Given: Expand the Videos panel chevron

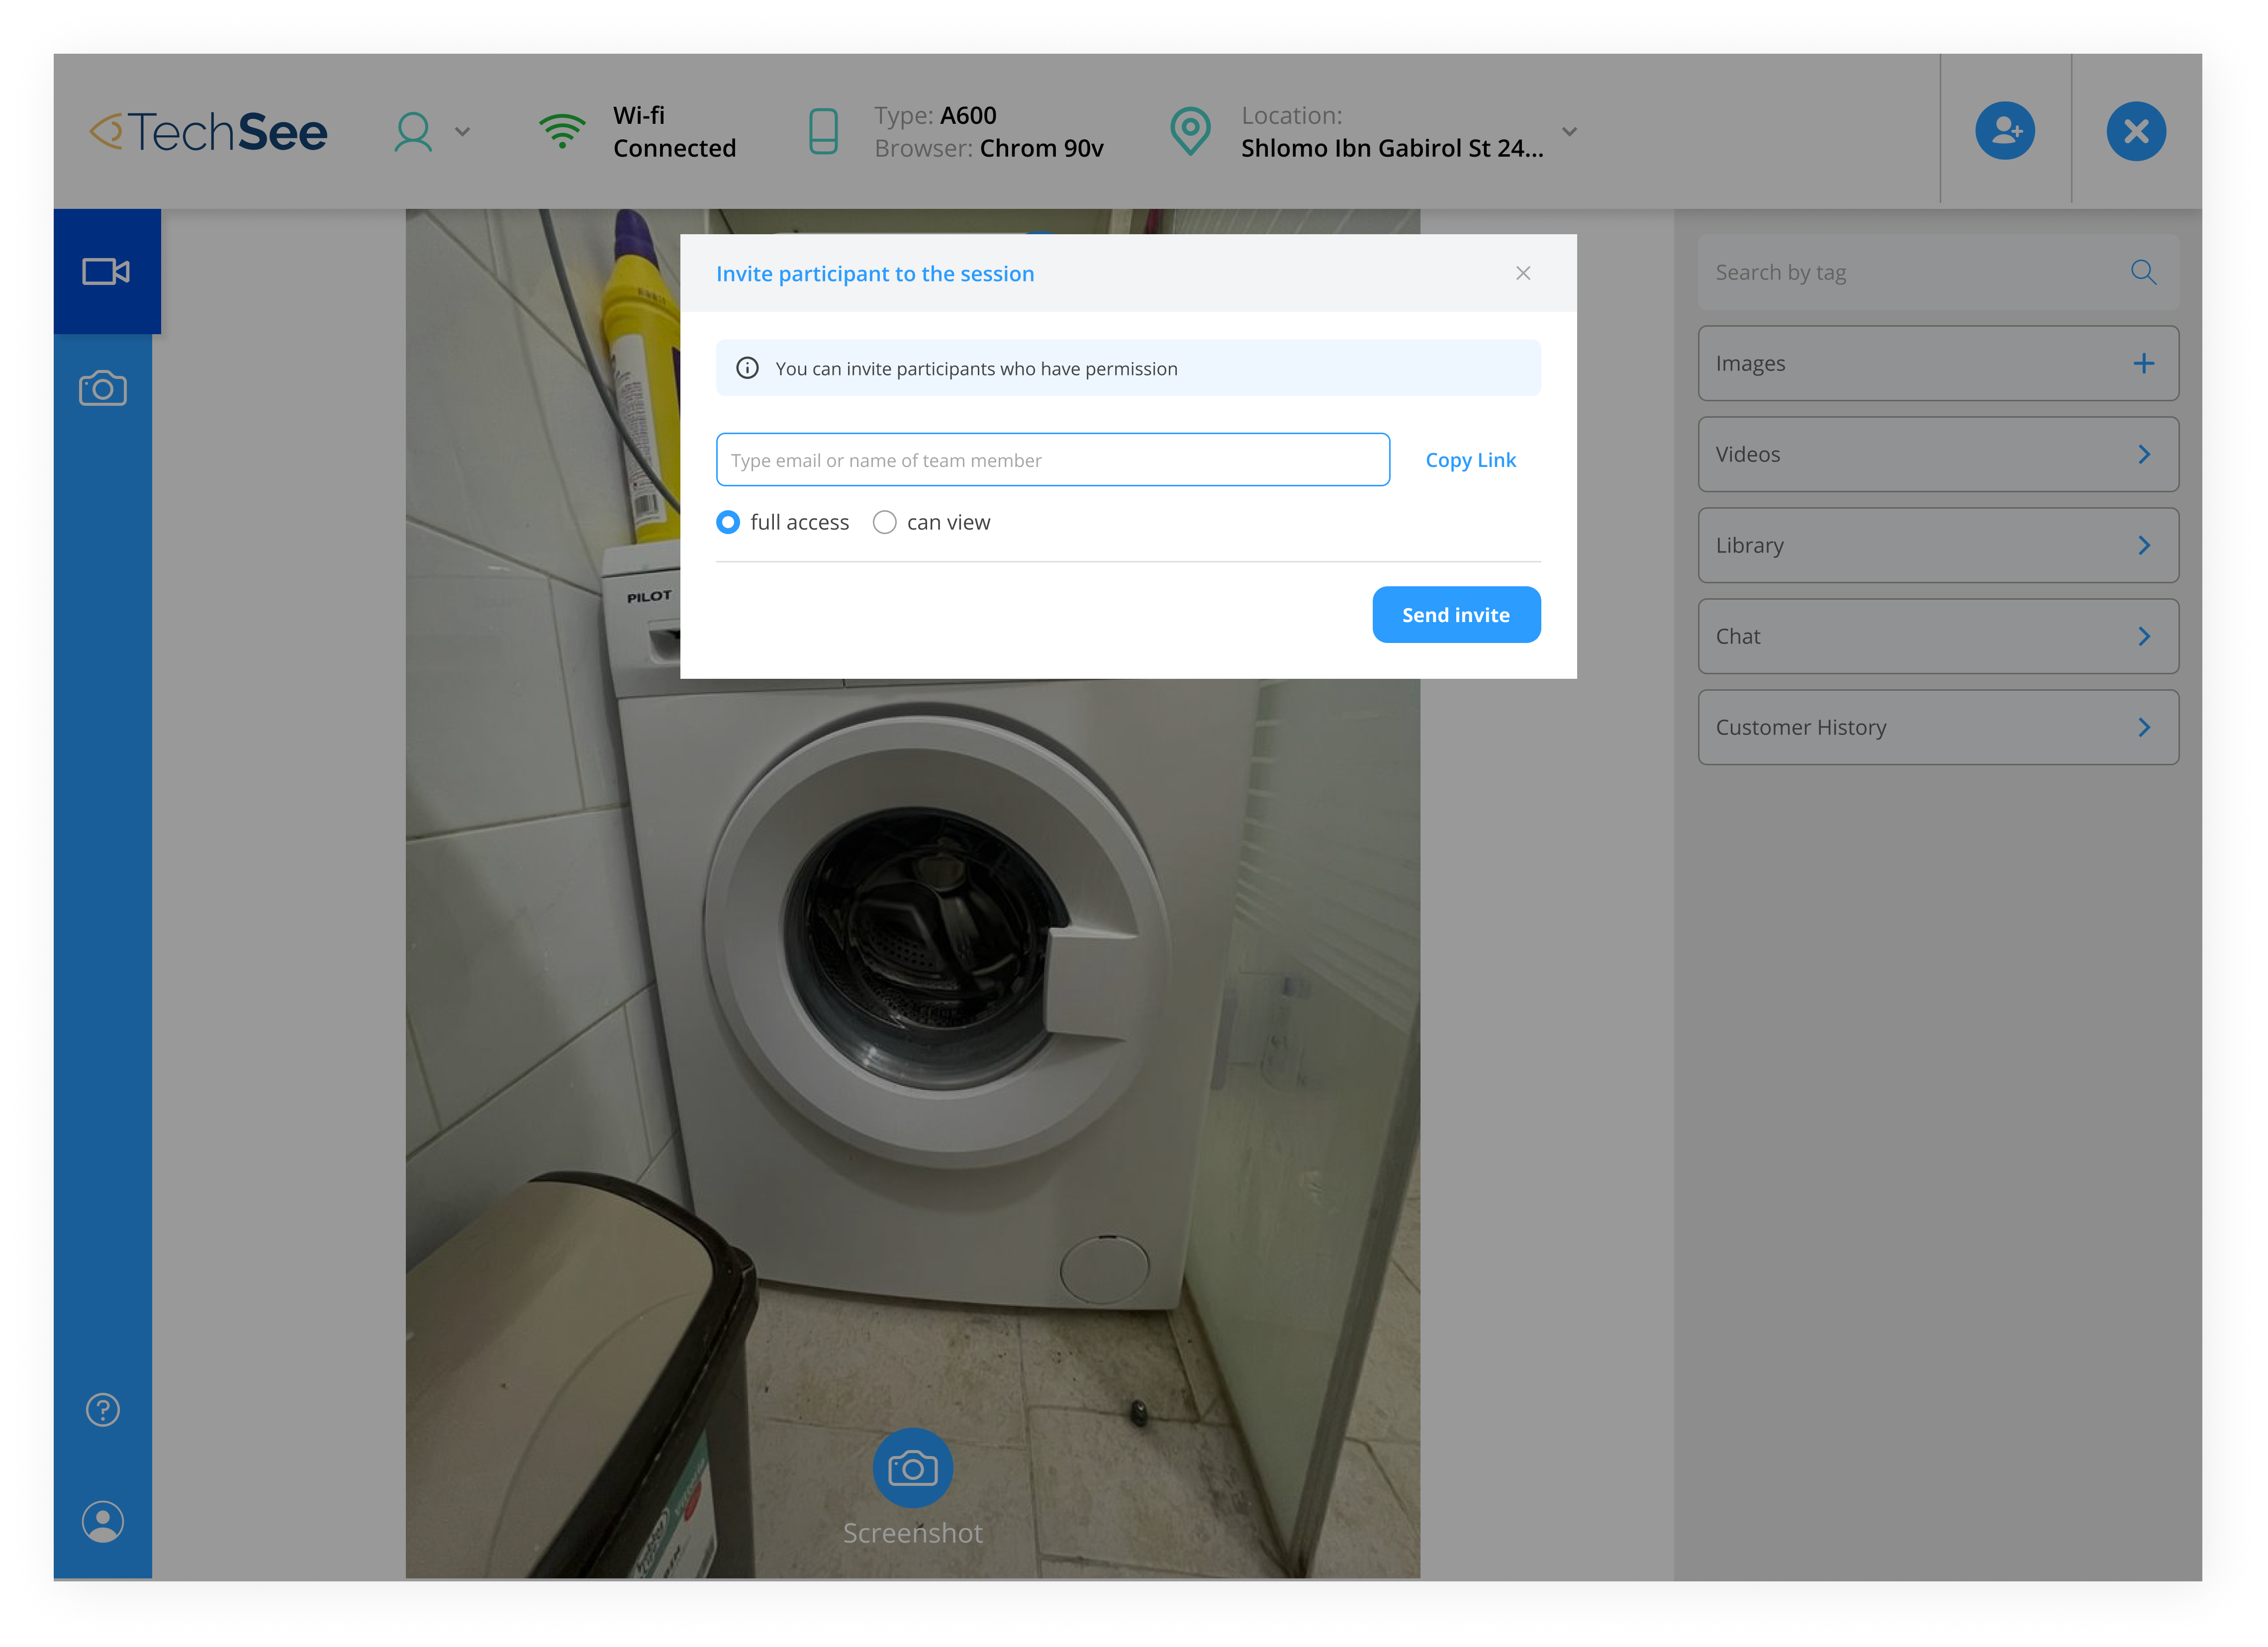Looking at the screenshot, I should 2144,455.
